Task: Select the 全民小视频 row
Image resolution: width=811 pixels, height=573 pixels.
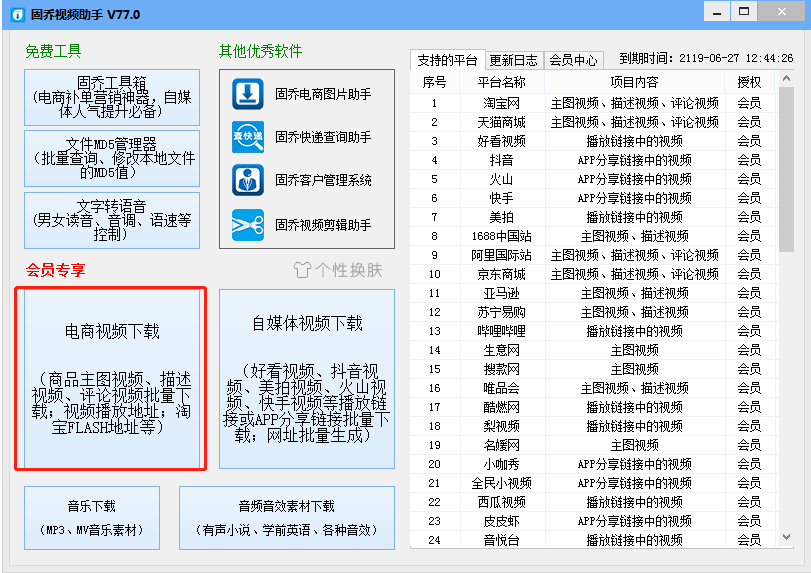Action: point(594,484)
